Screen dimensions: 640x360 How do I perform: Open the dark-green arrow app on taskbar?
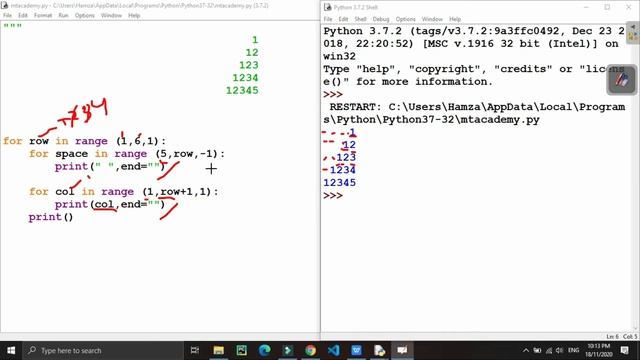click(x=288, y=350)
